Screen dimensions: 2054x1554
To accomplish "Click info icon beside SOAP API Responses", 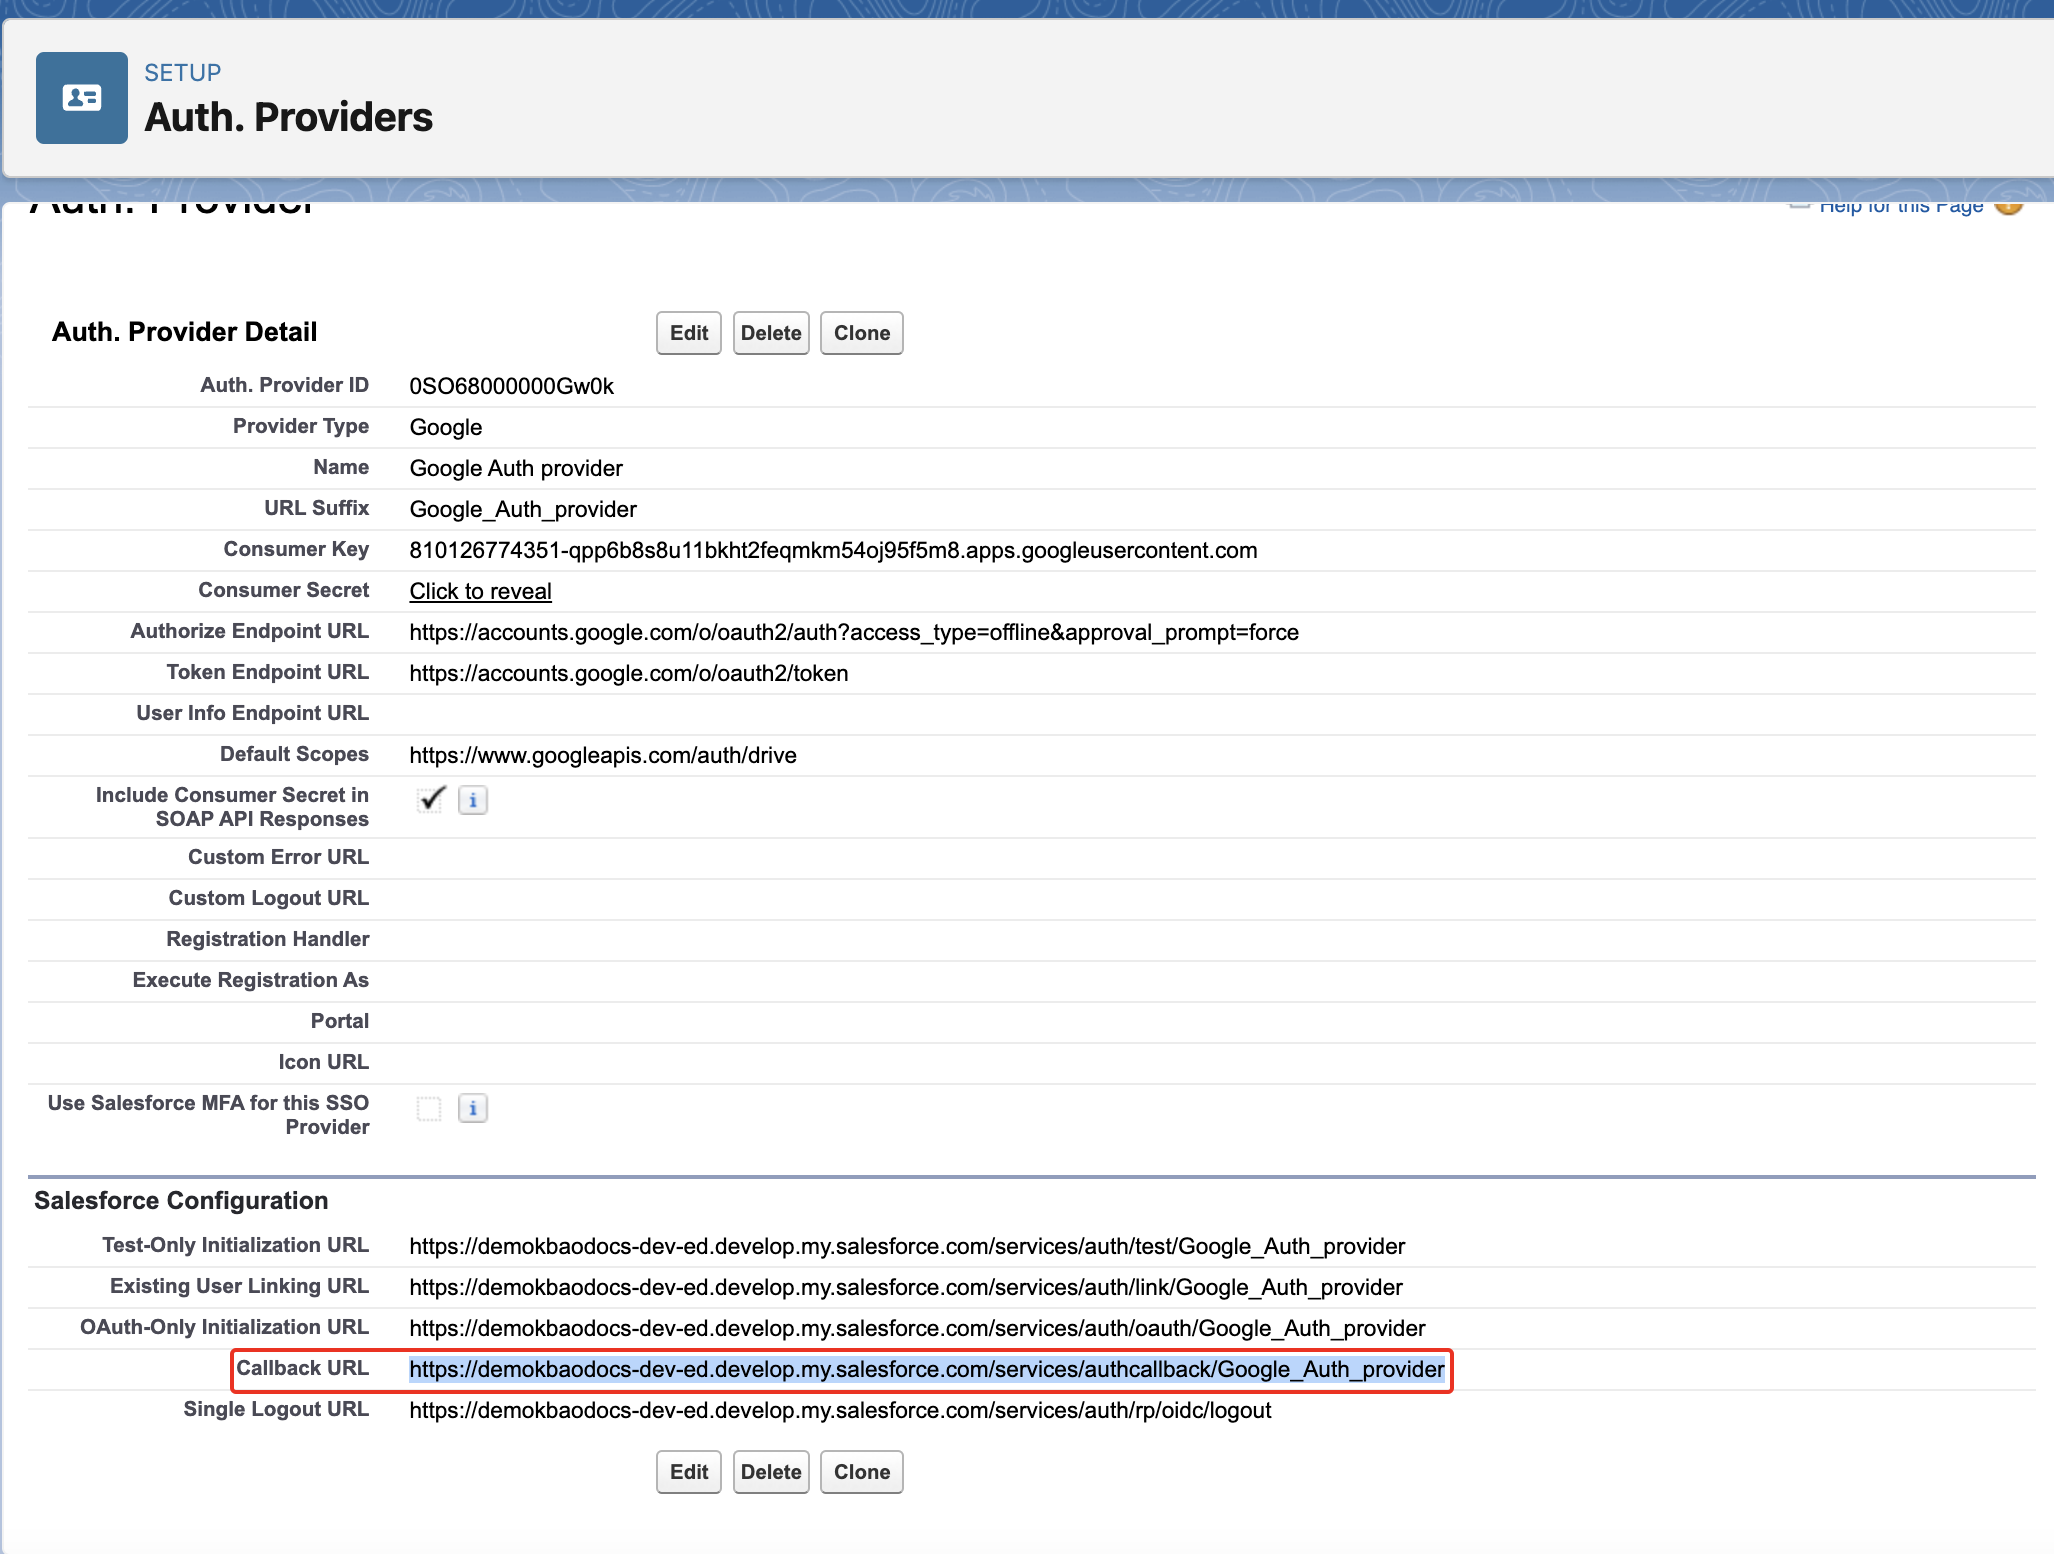I will tap(473, 800).
